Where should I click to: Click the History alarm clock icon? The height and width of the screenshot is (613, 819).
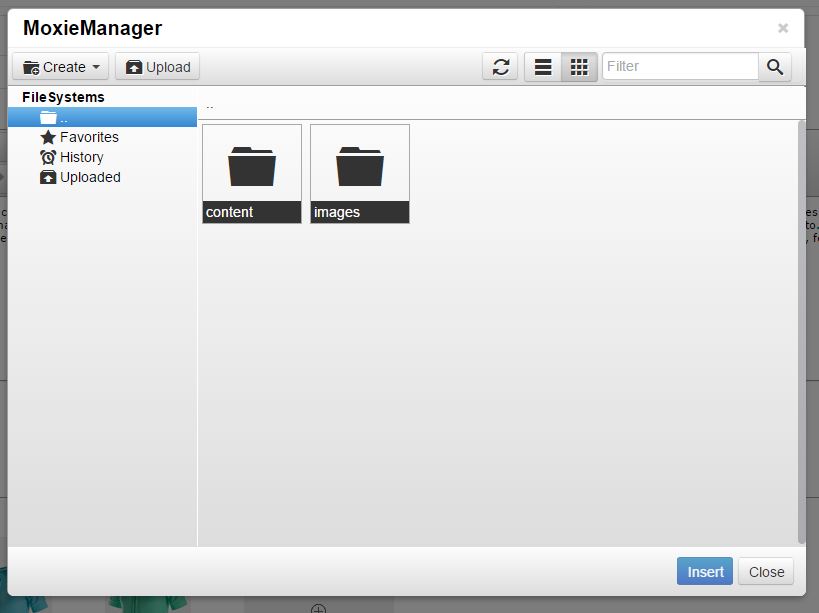pyautogui.click(x=48, y=157)
